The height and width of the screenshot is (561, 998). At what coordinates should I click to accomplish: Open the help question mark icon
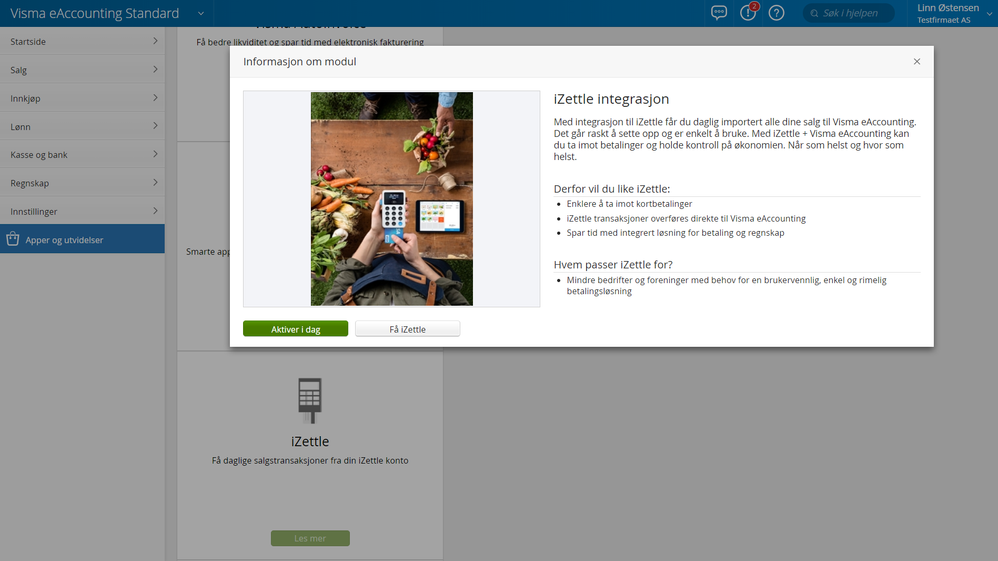(777, 13)
